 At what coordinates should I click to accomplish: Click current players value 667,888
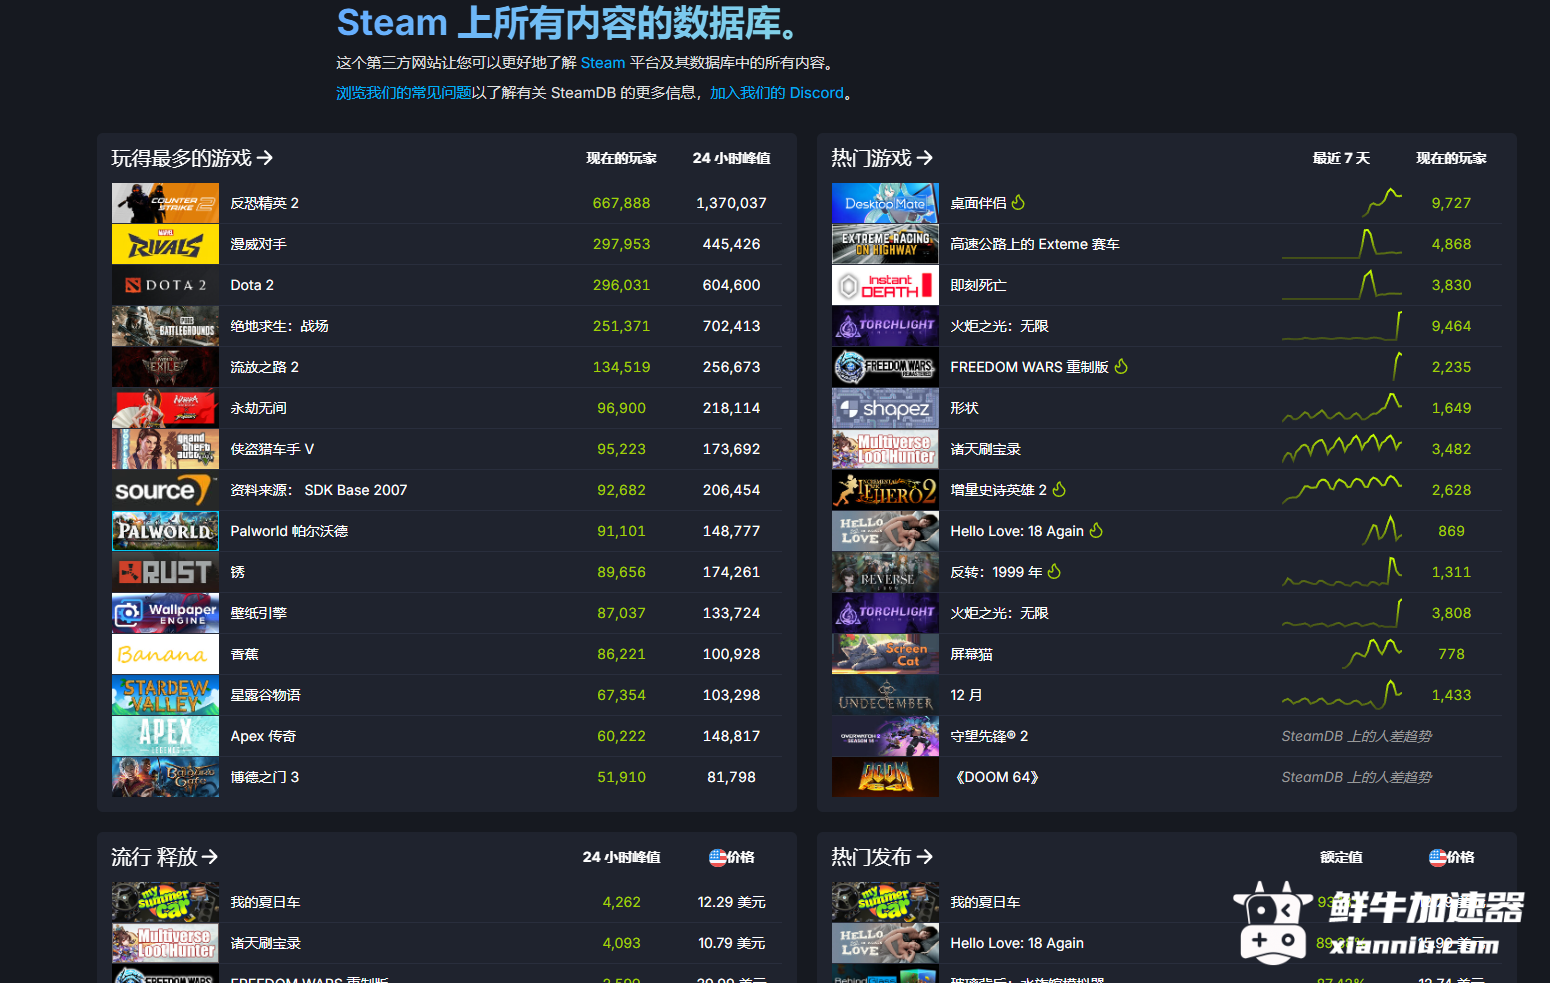click(621, 203)
